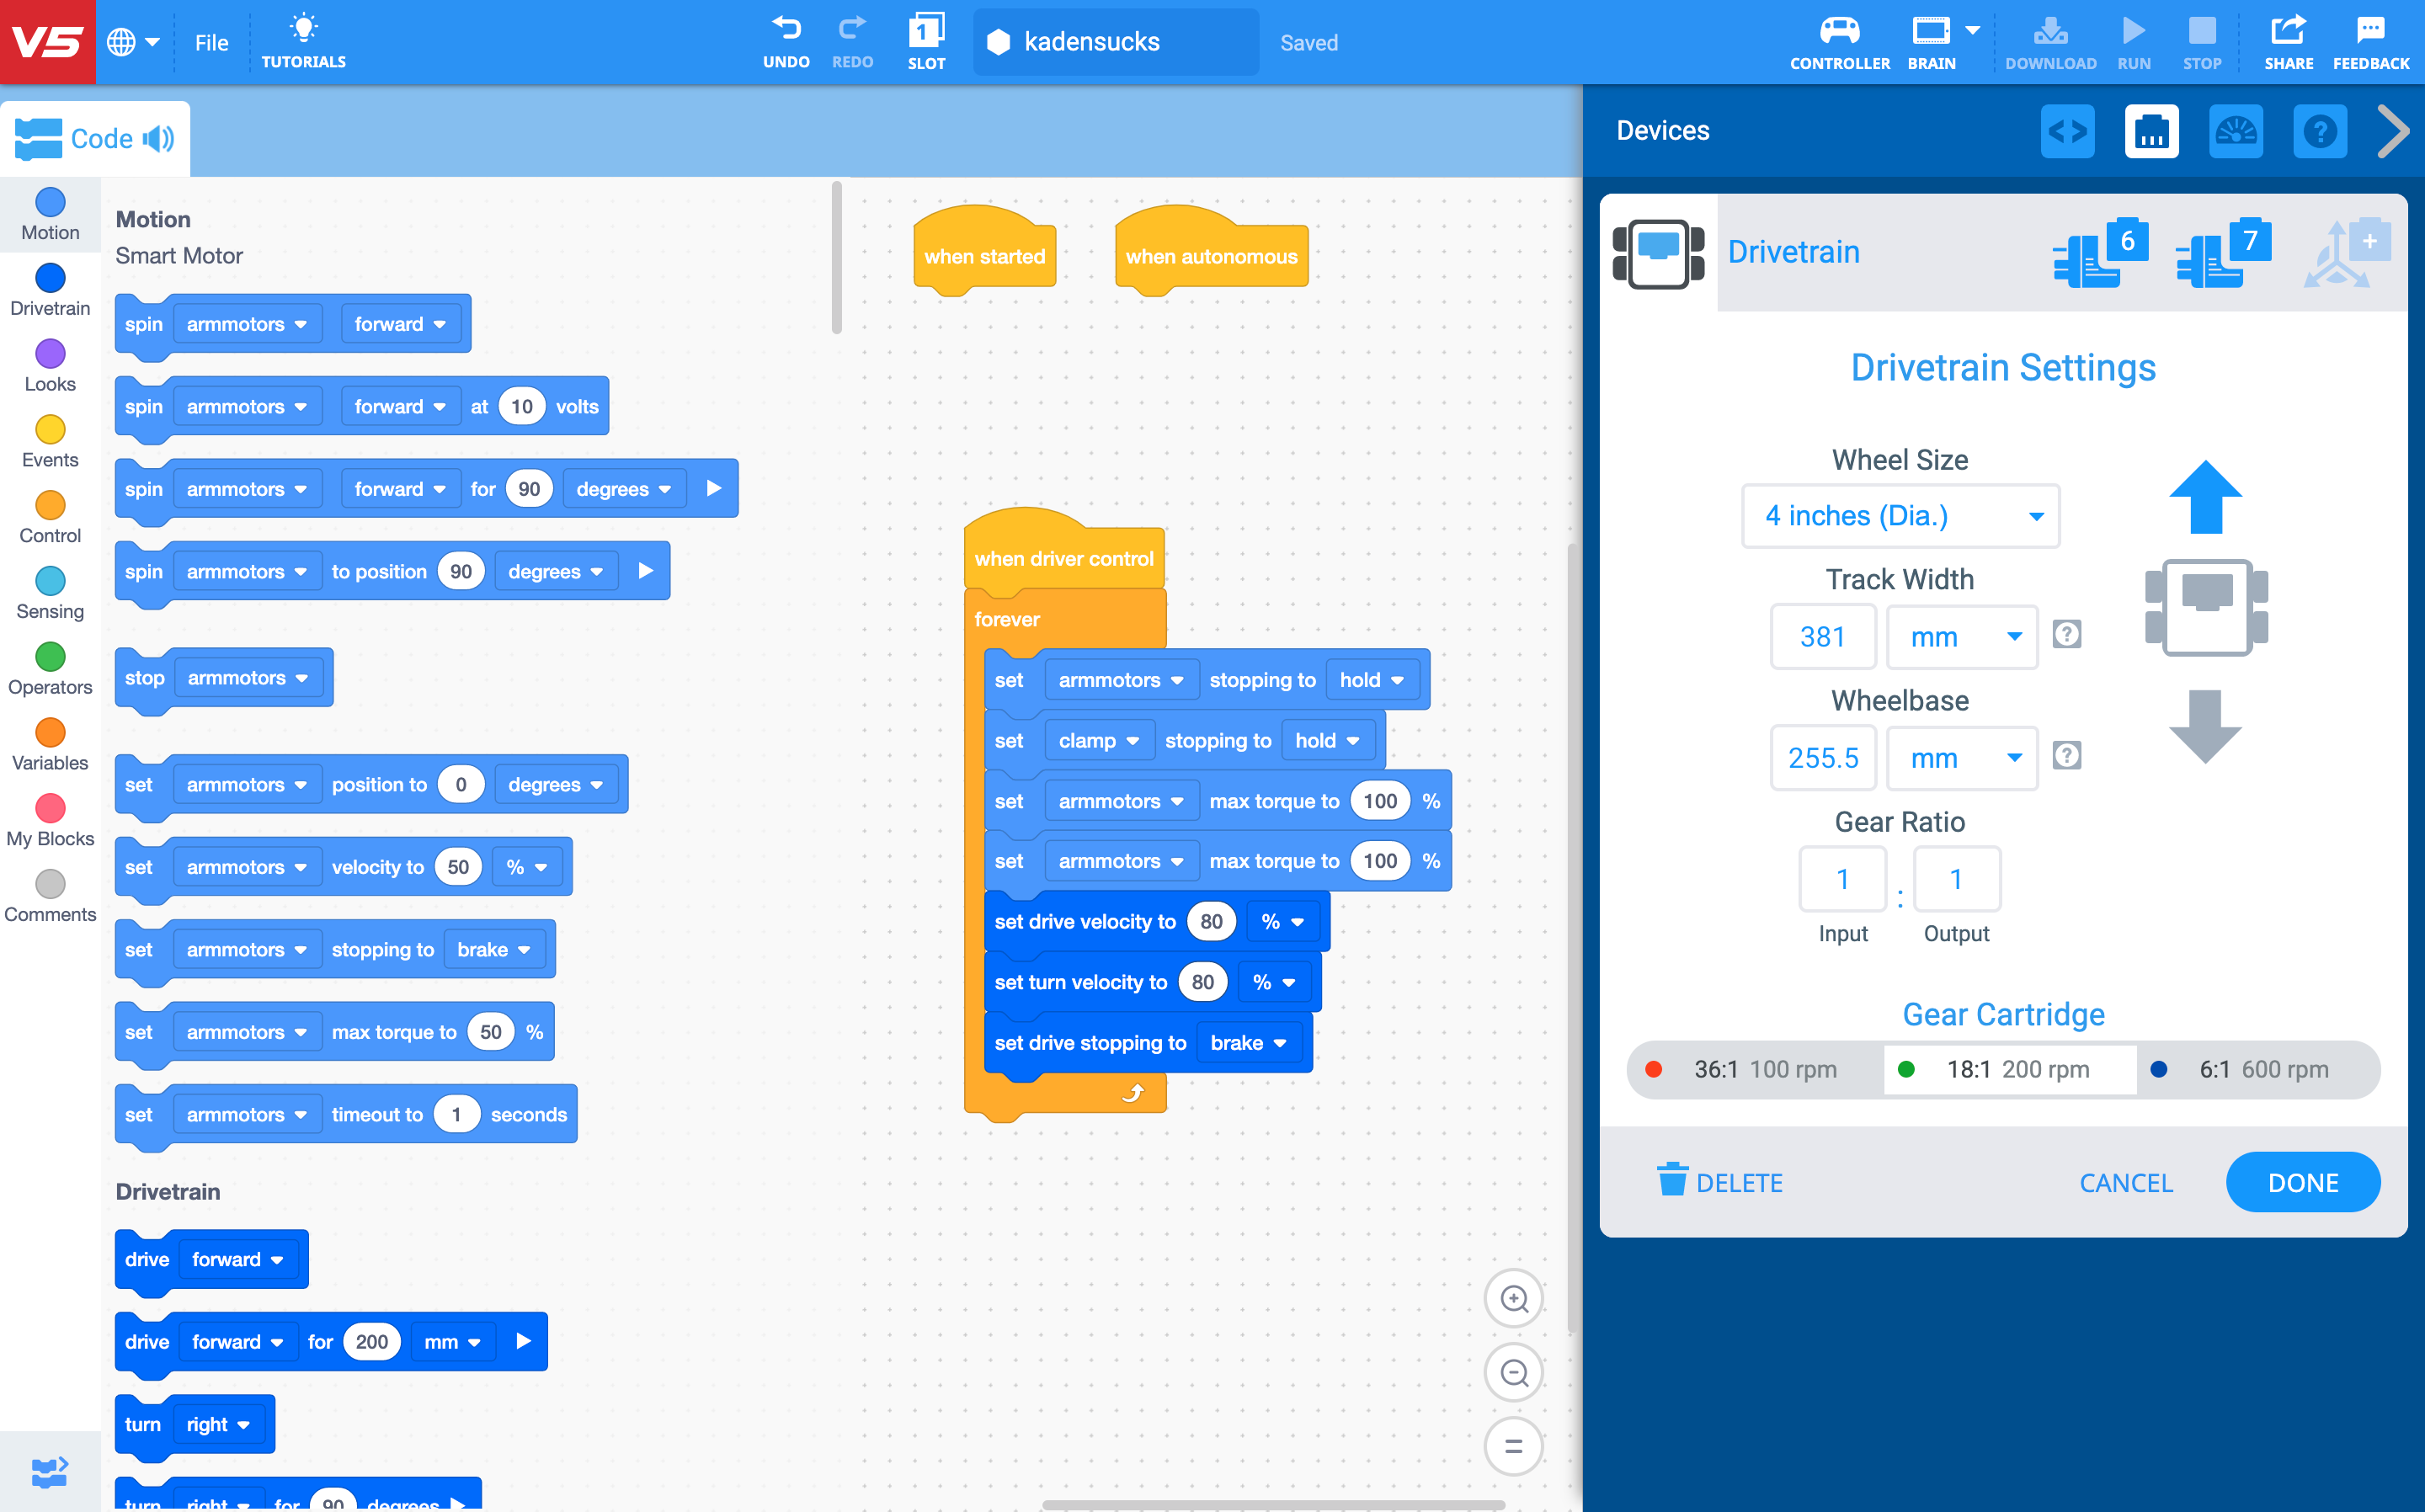Toggle drivetrain direction with the blue up arrow
Image resolution: width=2425 pixels, height=1512 pixels.
tap(2205, 497)
